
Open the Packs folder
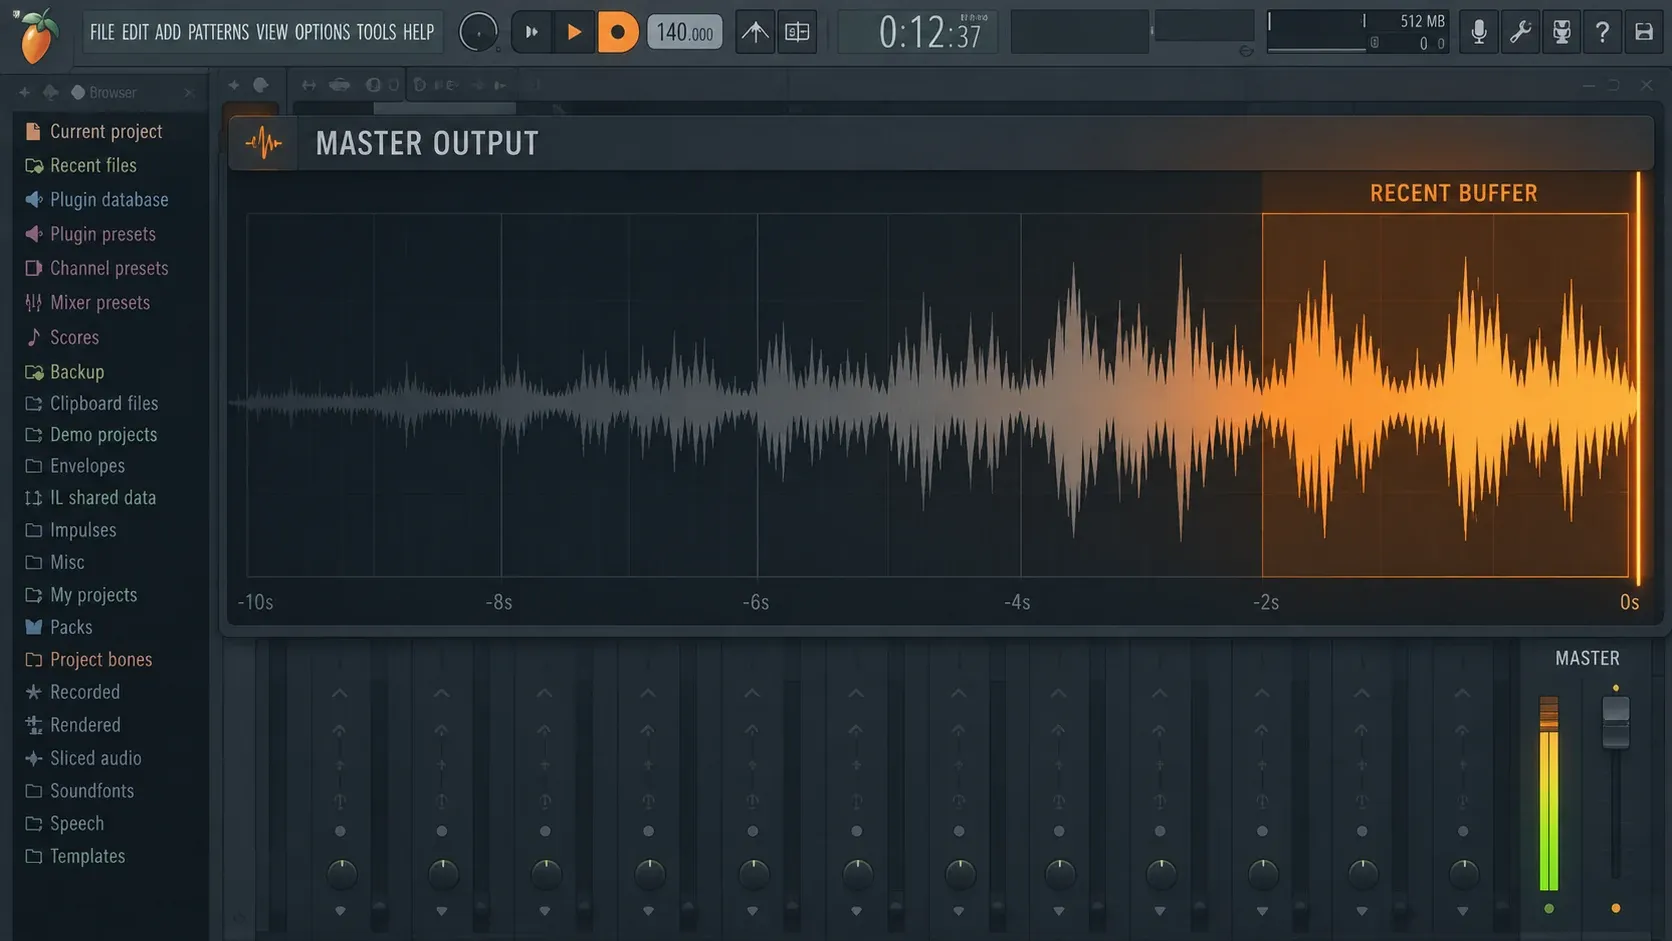pos(59,627)
